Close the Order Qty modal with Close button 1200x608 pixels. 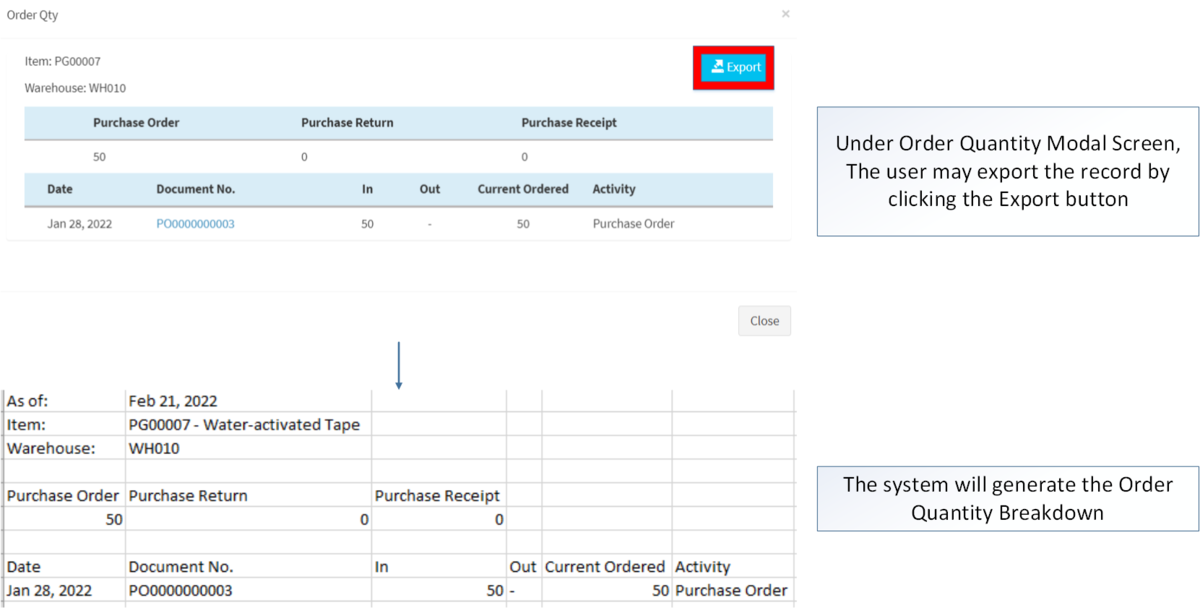(x=763, y=320)
